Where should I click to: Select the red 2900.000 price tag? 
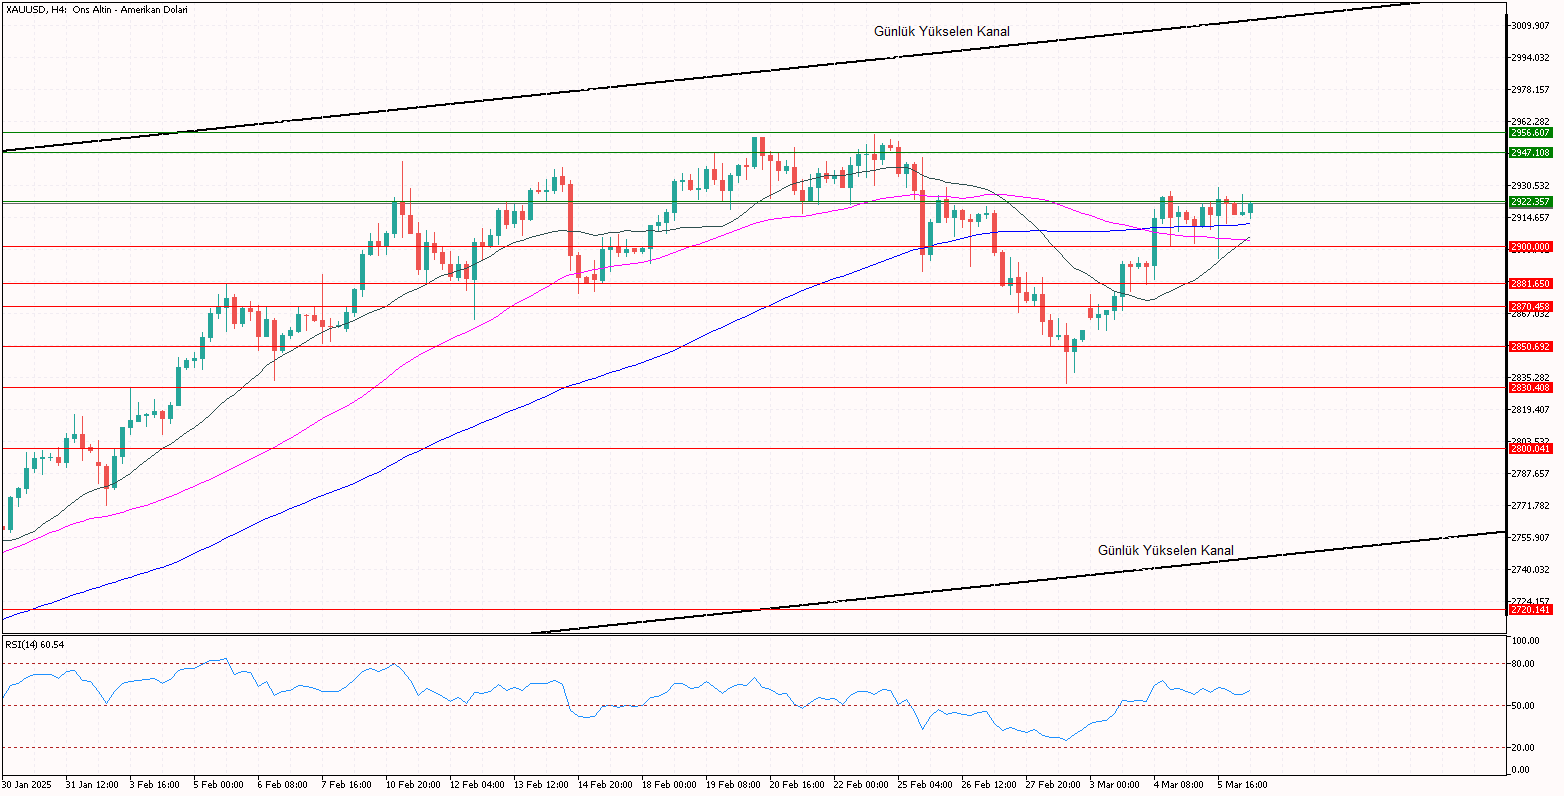(1531, 246)
